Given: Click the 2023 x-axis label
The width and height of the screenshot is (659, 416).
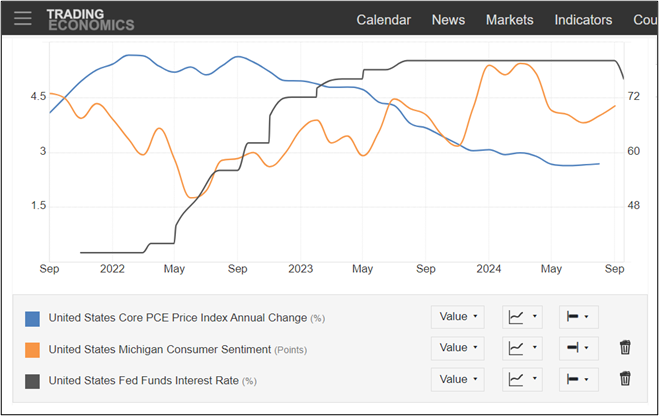Looking at the screenshot, I should 301,269.
